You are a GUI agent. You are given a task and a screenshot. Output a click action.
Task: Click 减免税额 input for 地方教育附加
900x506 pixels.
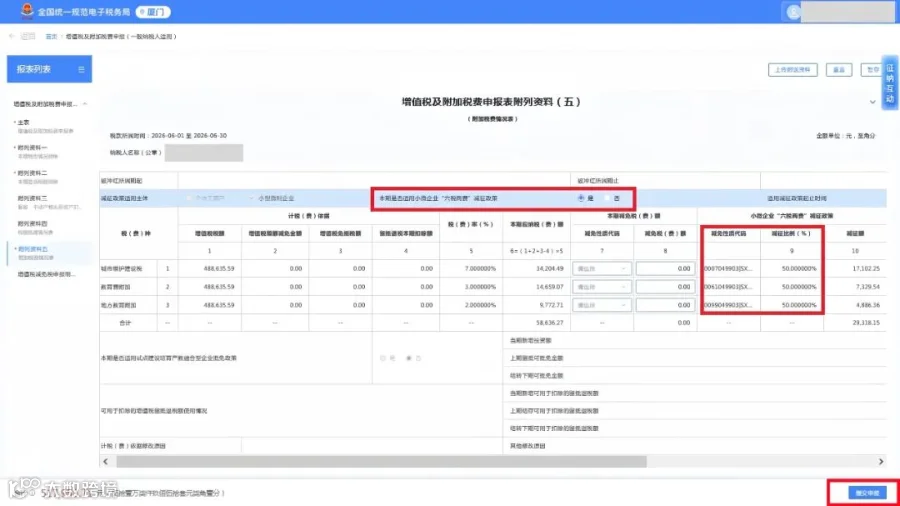[665, 305]
